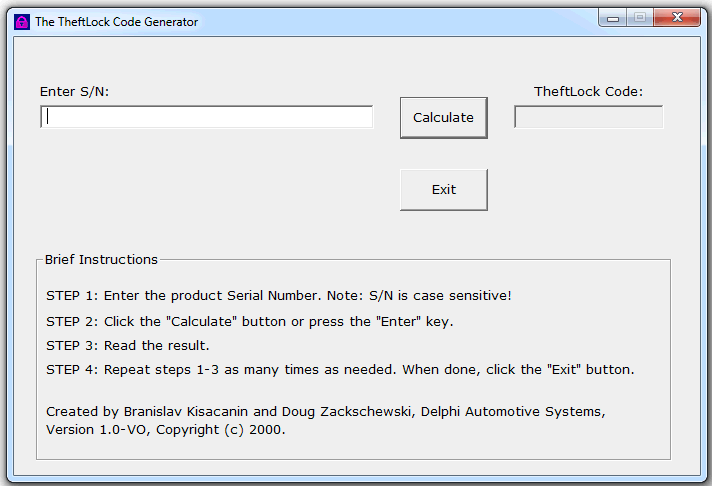
Task: Click the 'Brief Instructions' group title
Action: [101, 259]
